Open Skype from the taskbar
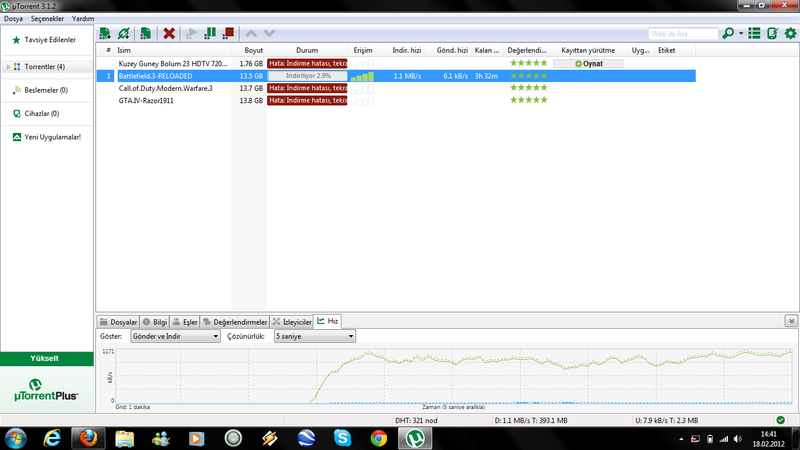 tap(342, 438)
